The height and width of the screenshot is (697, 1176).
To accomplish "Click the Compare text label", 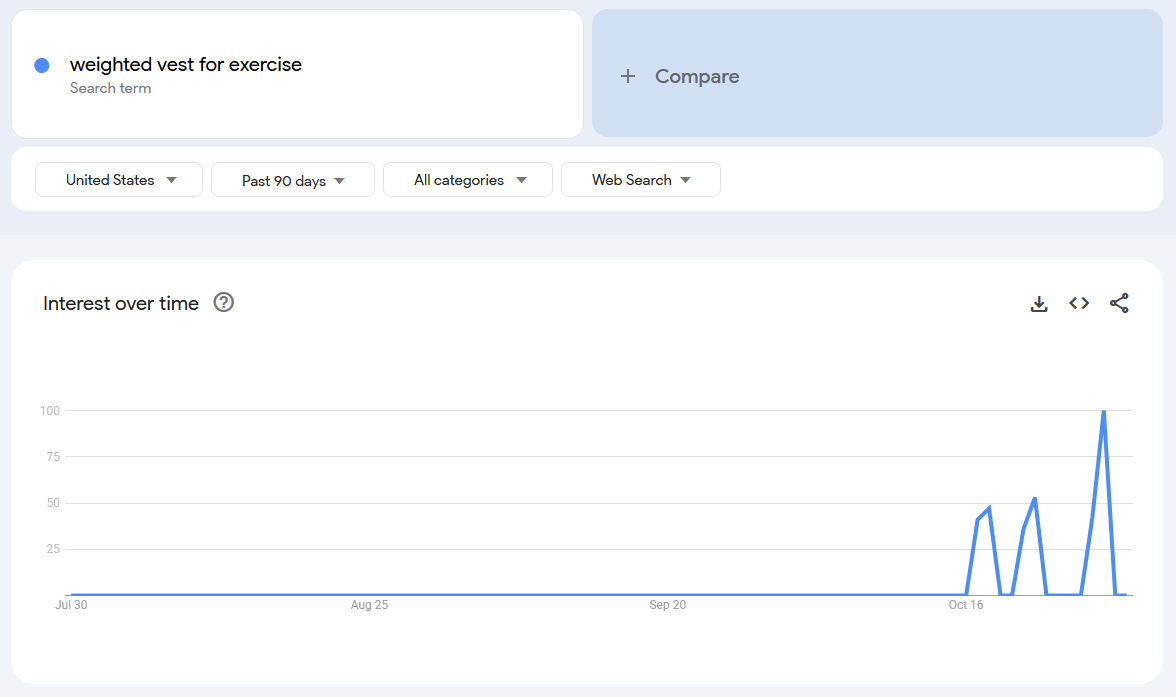I will pyautogui.click(x=697, y=76).
